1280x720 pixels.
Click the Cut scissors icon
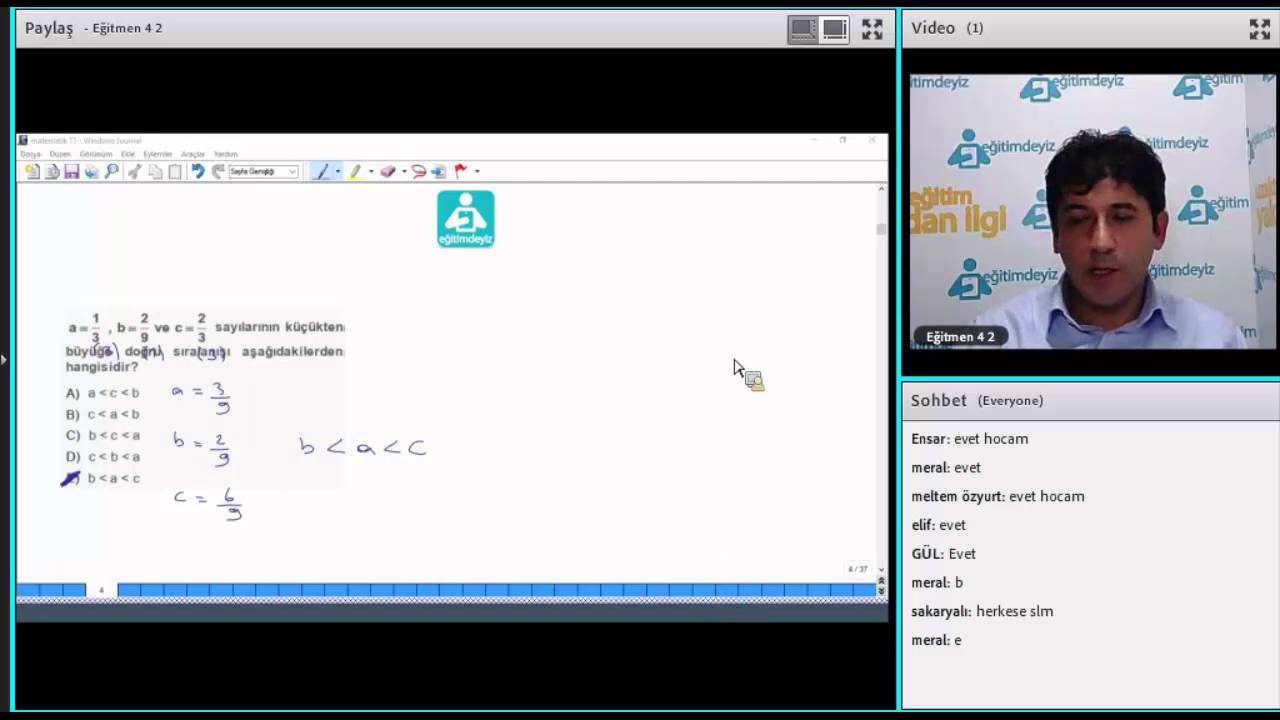pos(134,172)
